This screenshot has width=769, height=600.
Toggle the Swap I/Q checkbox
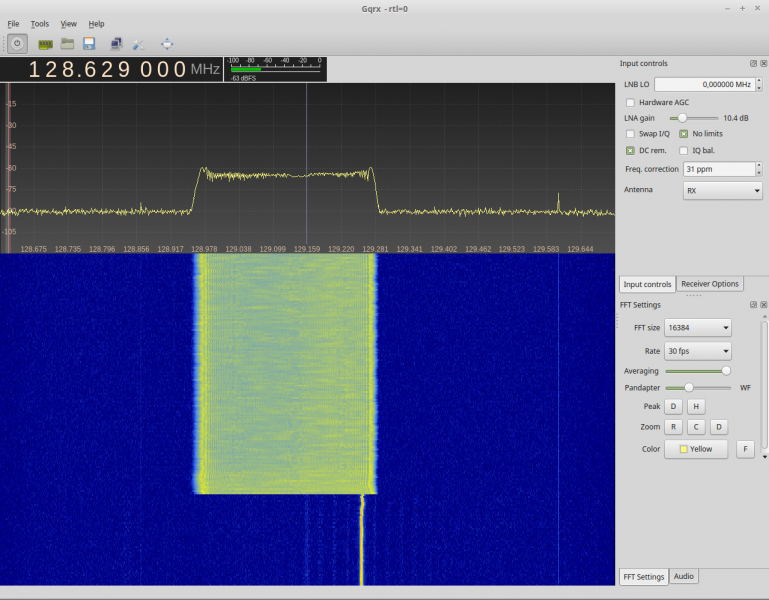630,133
